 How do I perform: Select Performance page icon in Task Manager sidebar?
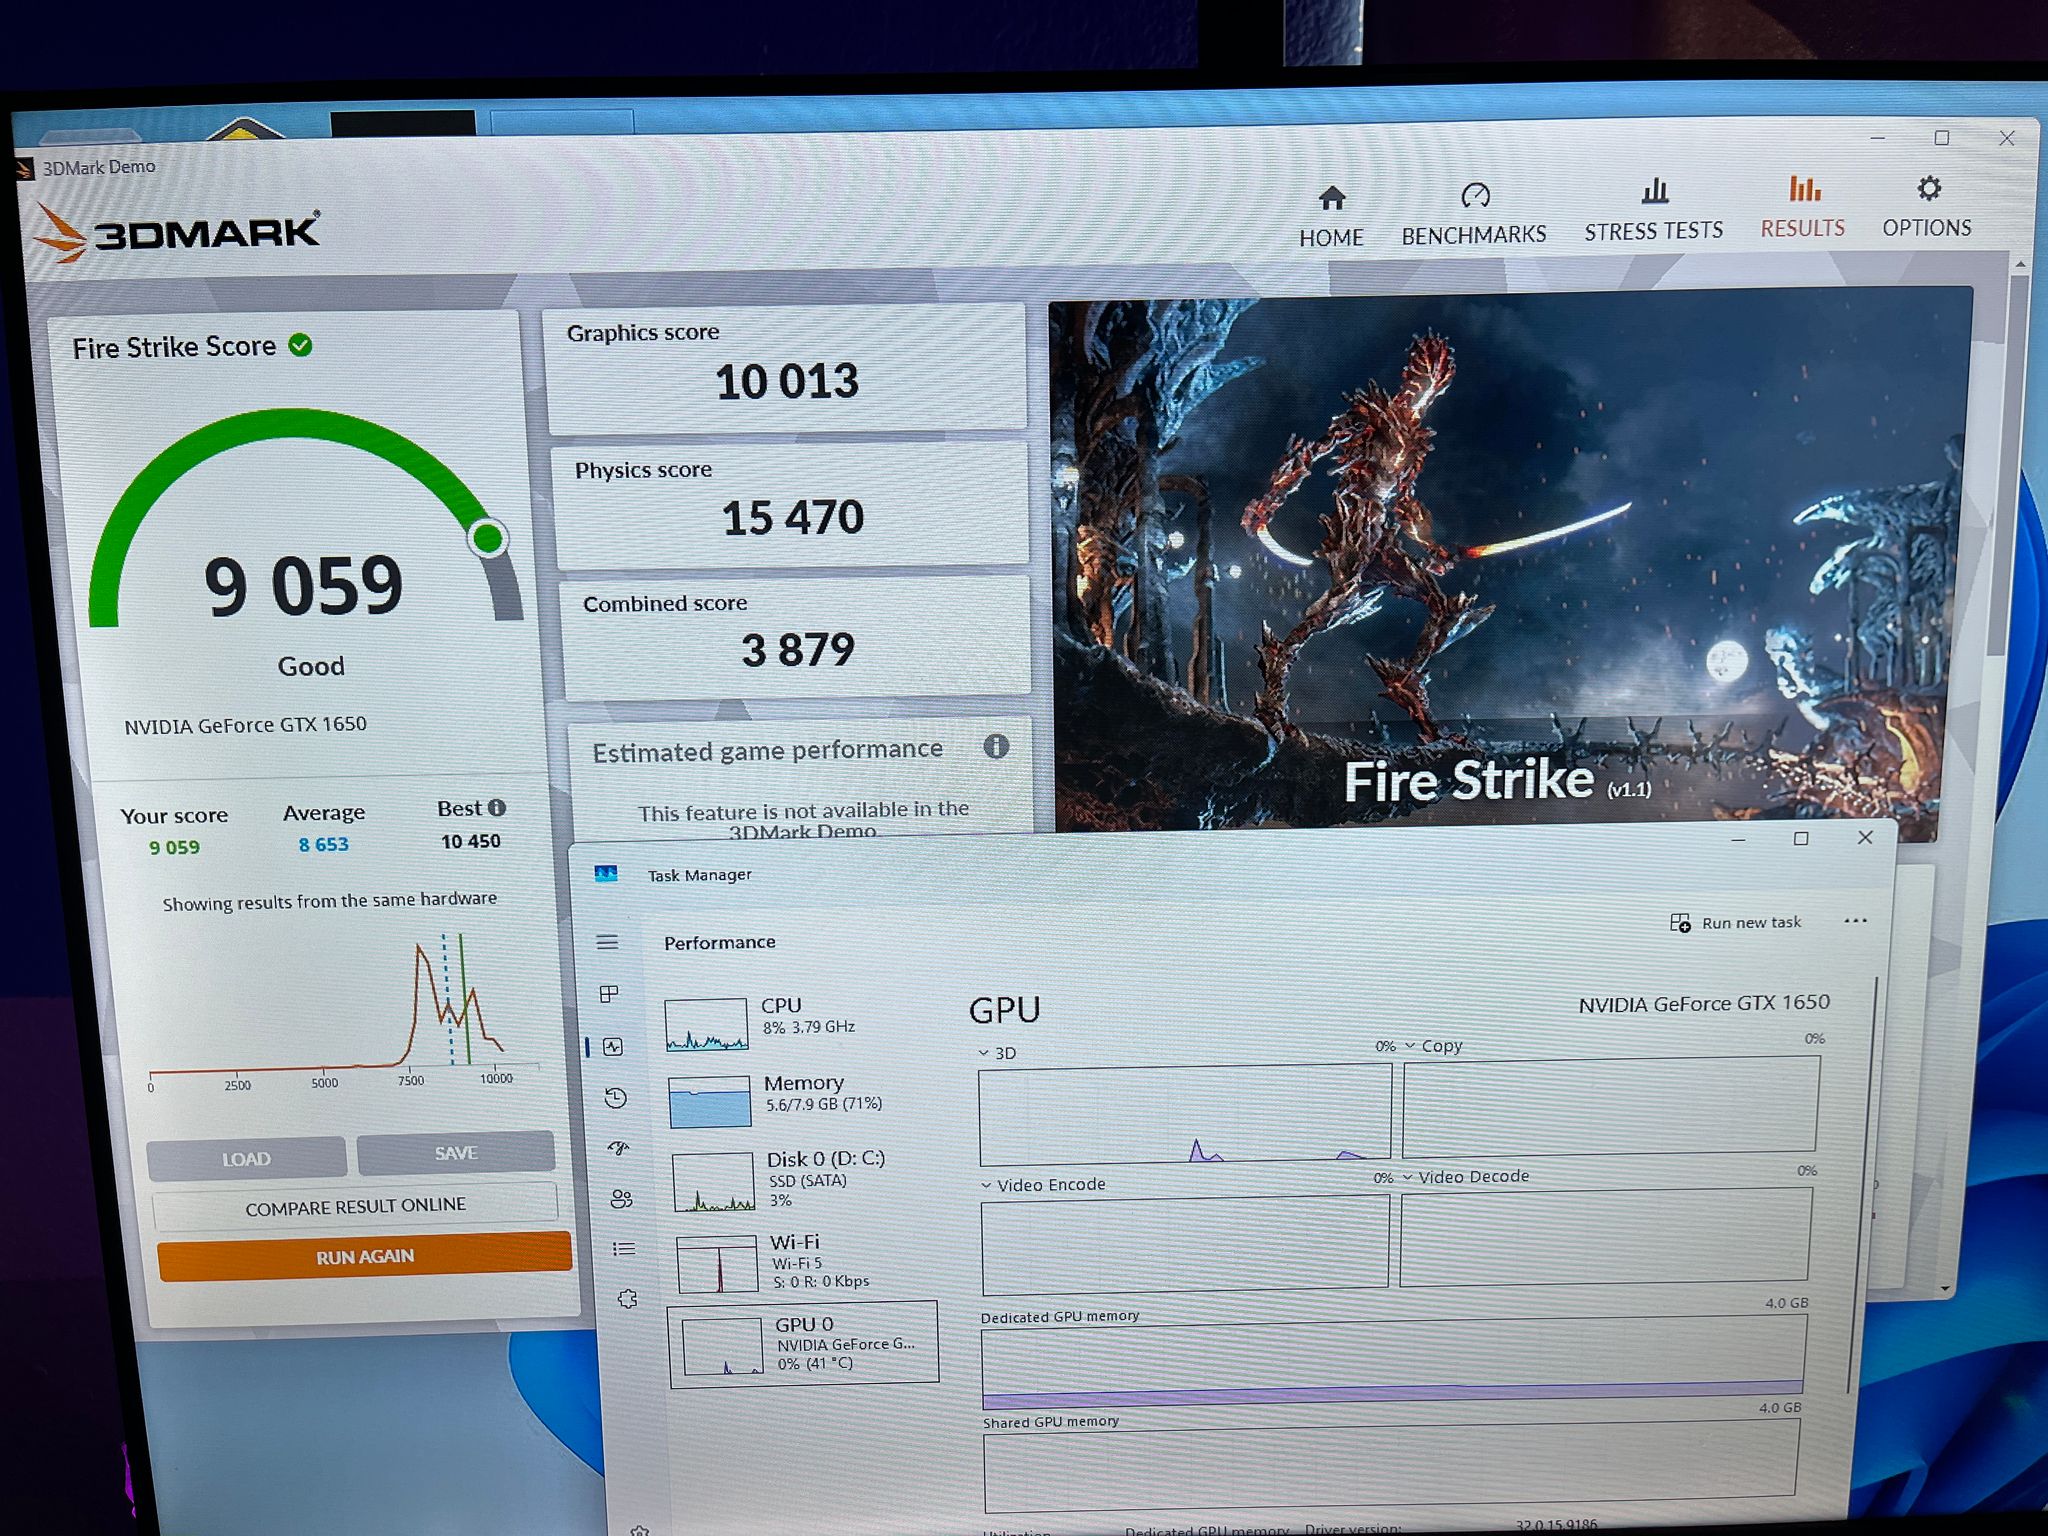point(613,1046)
